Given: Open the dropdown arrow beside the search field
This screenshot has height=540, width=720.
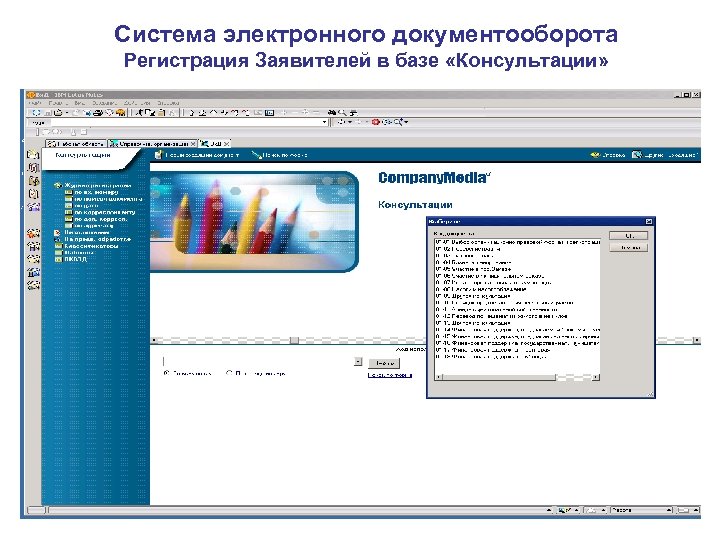Looking at the screenshot, I should coord(358,362).
